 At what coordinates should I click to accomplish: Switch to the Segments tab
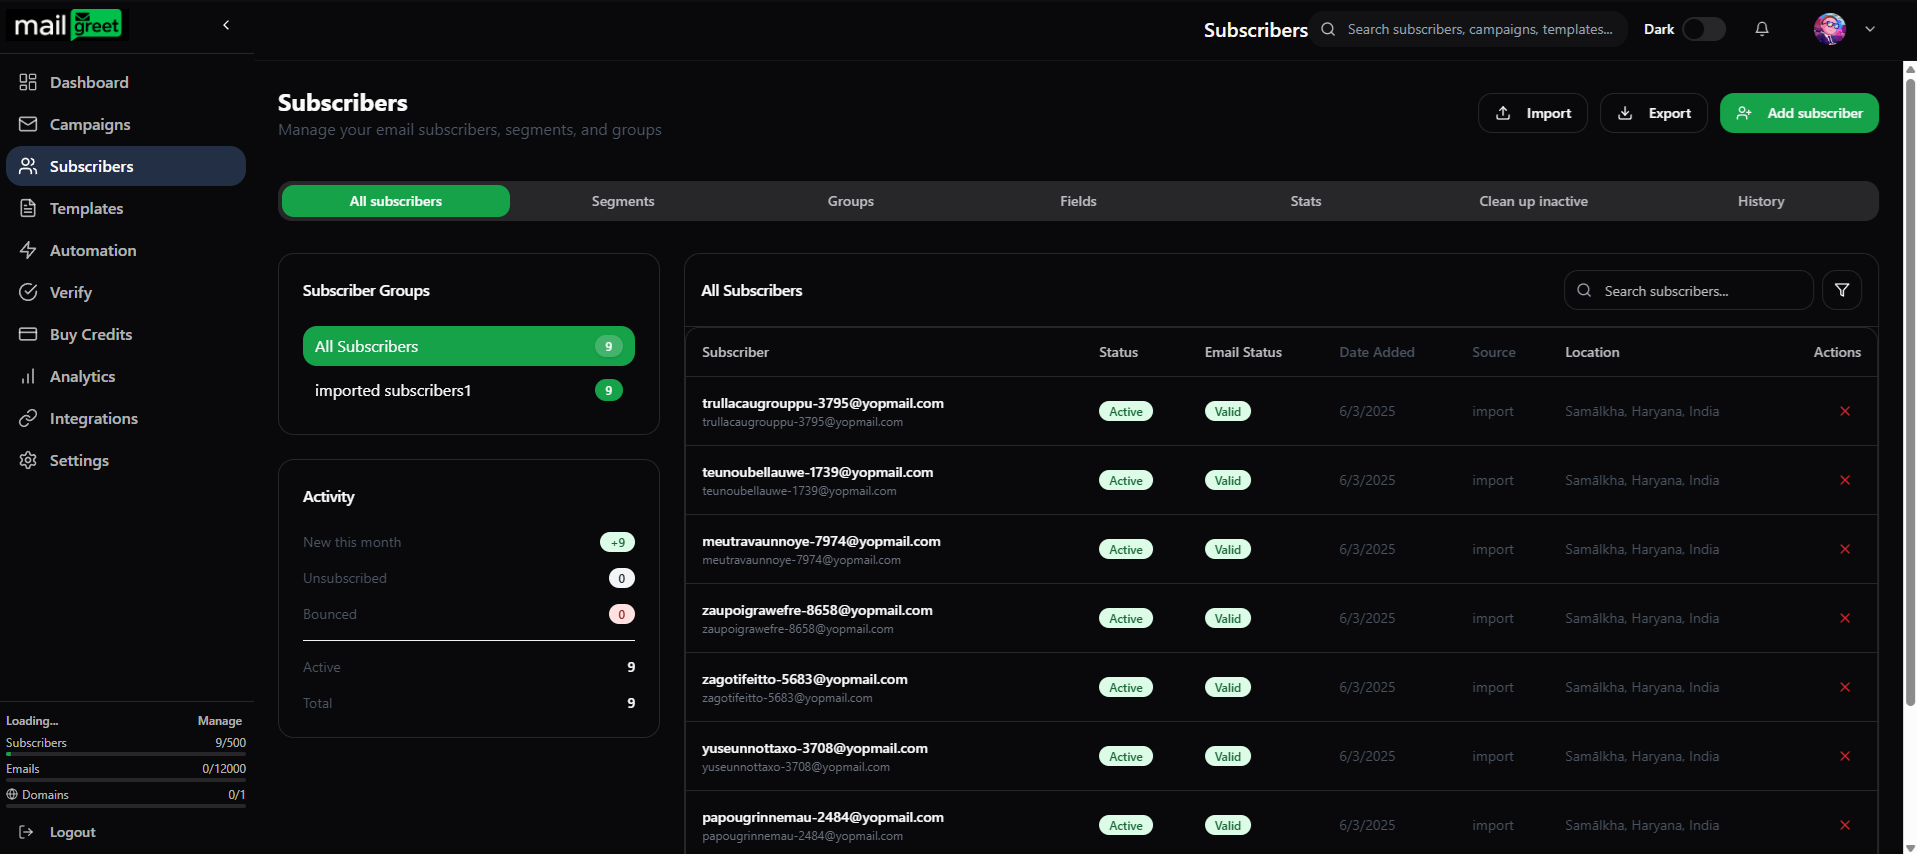pos(623,201)
